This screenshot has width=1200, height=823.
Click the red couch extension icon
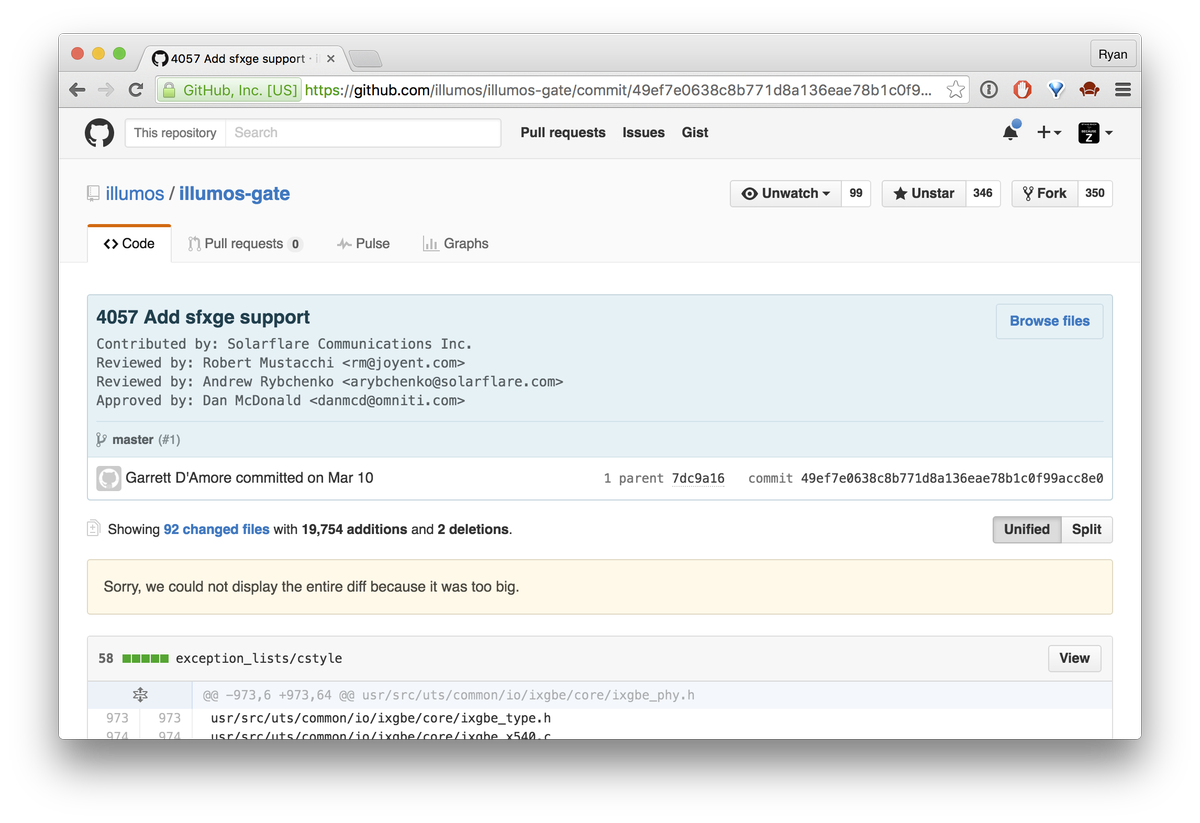point(1089,90)
